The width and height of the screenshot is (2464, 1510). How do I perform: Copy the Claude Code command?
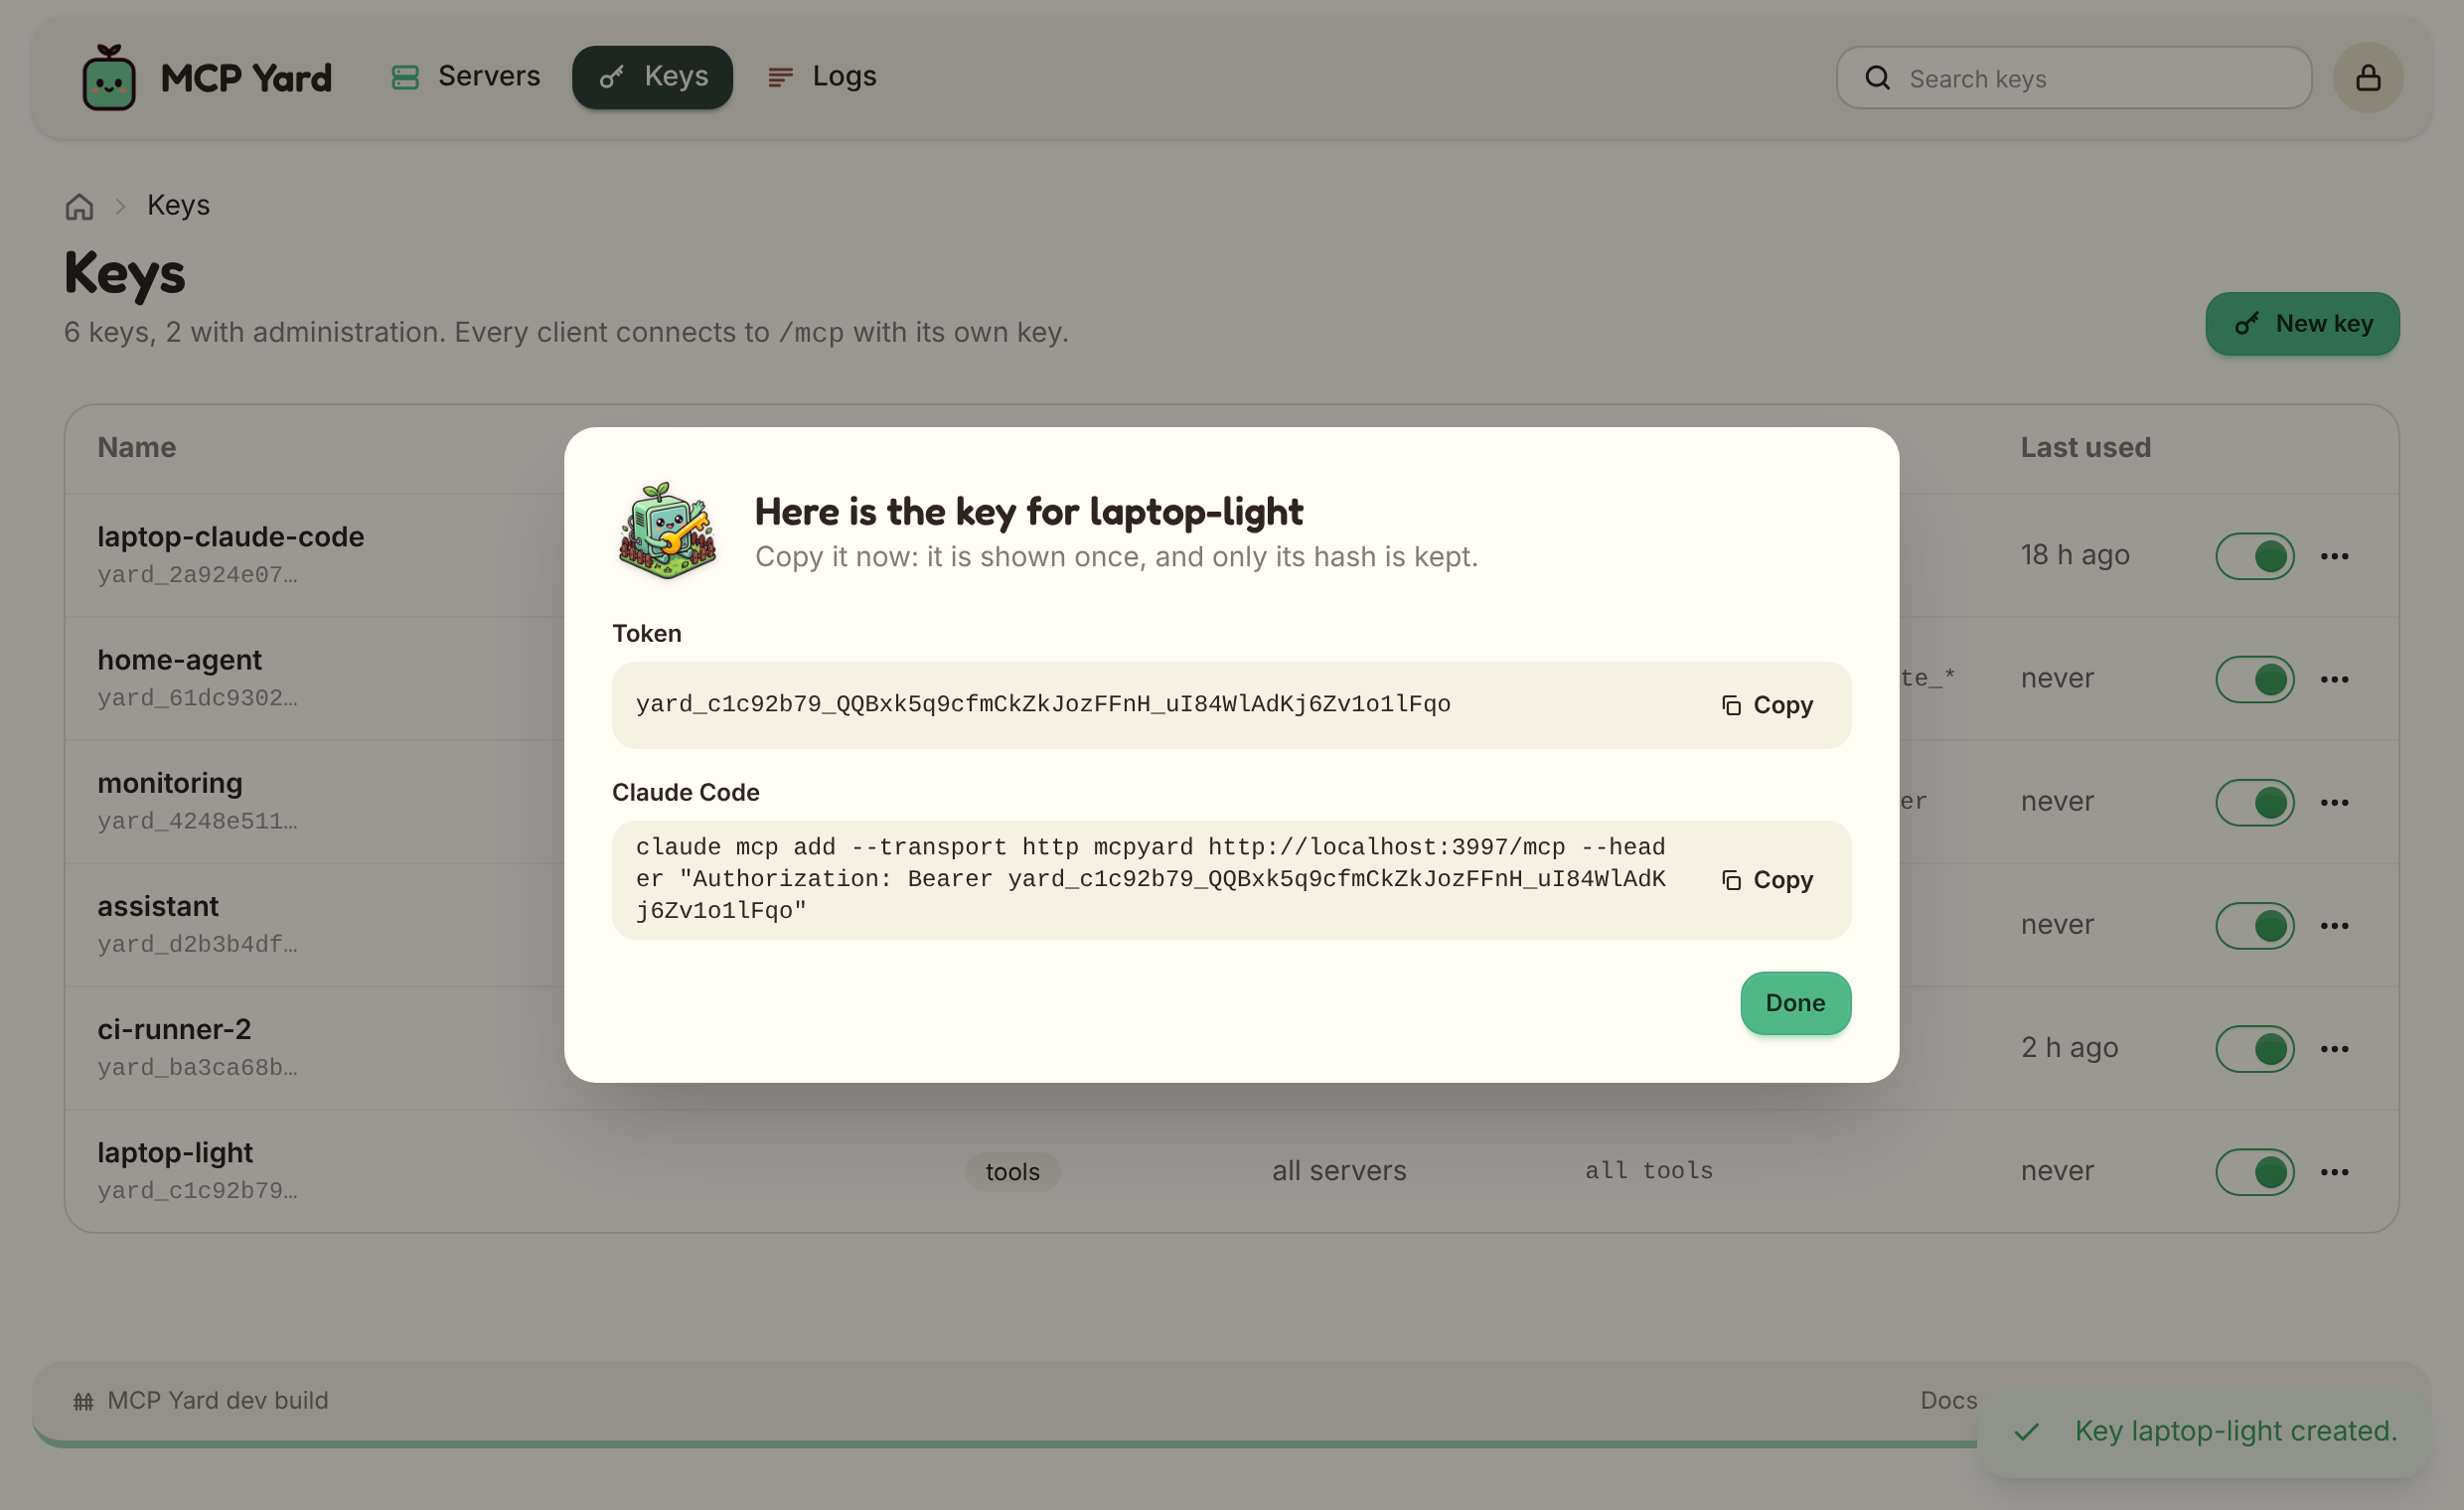[x=1767, y=880]
